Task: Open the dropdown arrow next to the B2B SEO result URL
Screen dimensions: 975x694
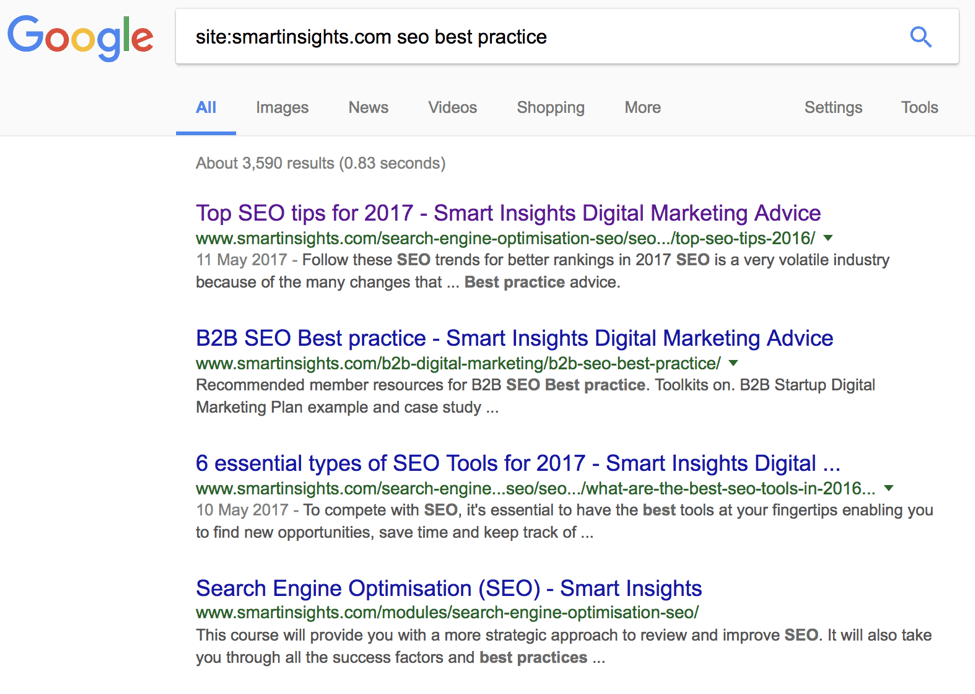Action: (x=733, y=363)
